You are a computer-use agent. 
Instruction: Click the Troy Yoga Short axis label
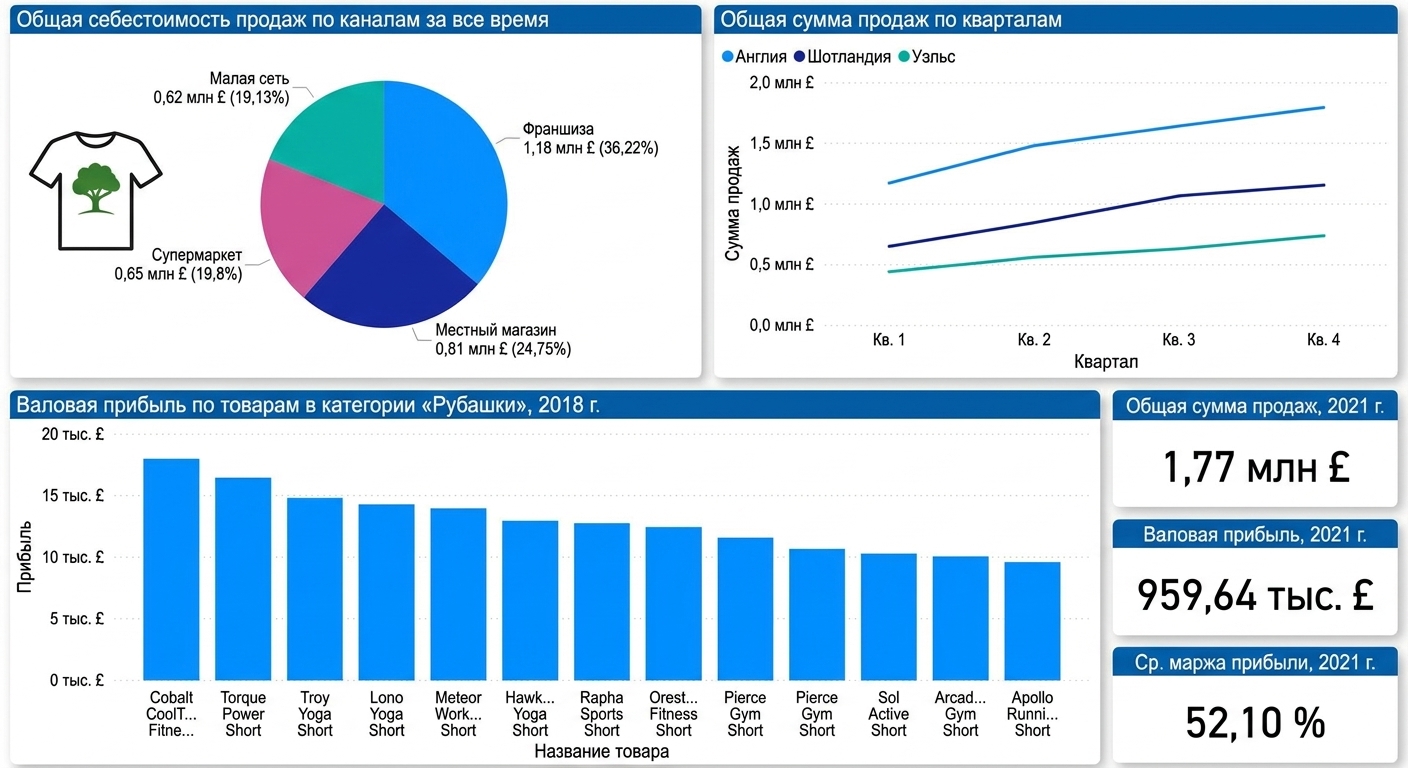point(315,714)
